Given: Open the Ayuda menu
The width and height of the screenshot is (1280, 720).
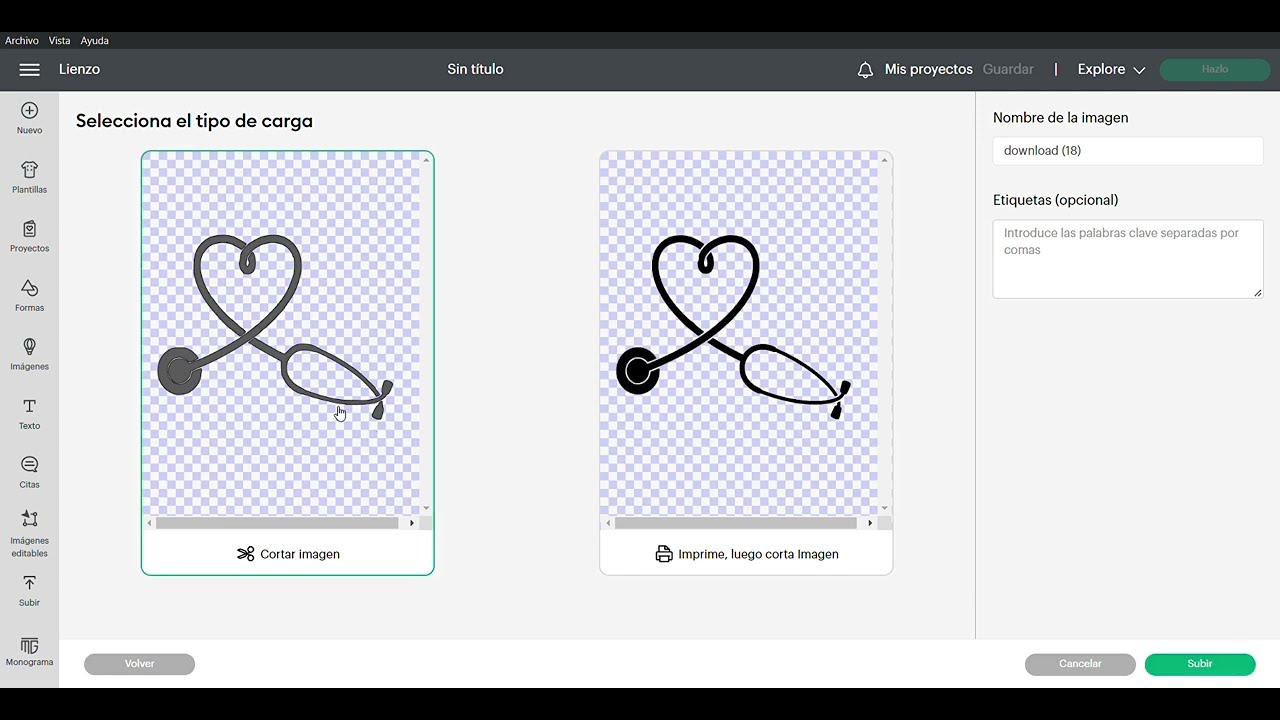Looking at the screenshot, I should pyautogui.click(x=95, y=41).
